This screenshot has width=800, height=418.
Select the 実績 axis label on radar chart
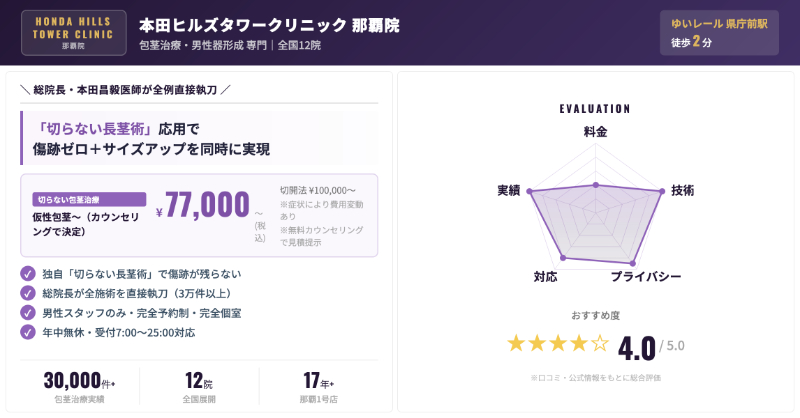point(508,190)
